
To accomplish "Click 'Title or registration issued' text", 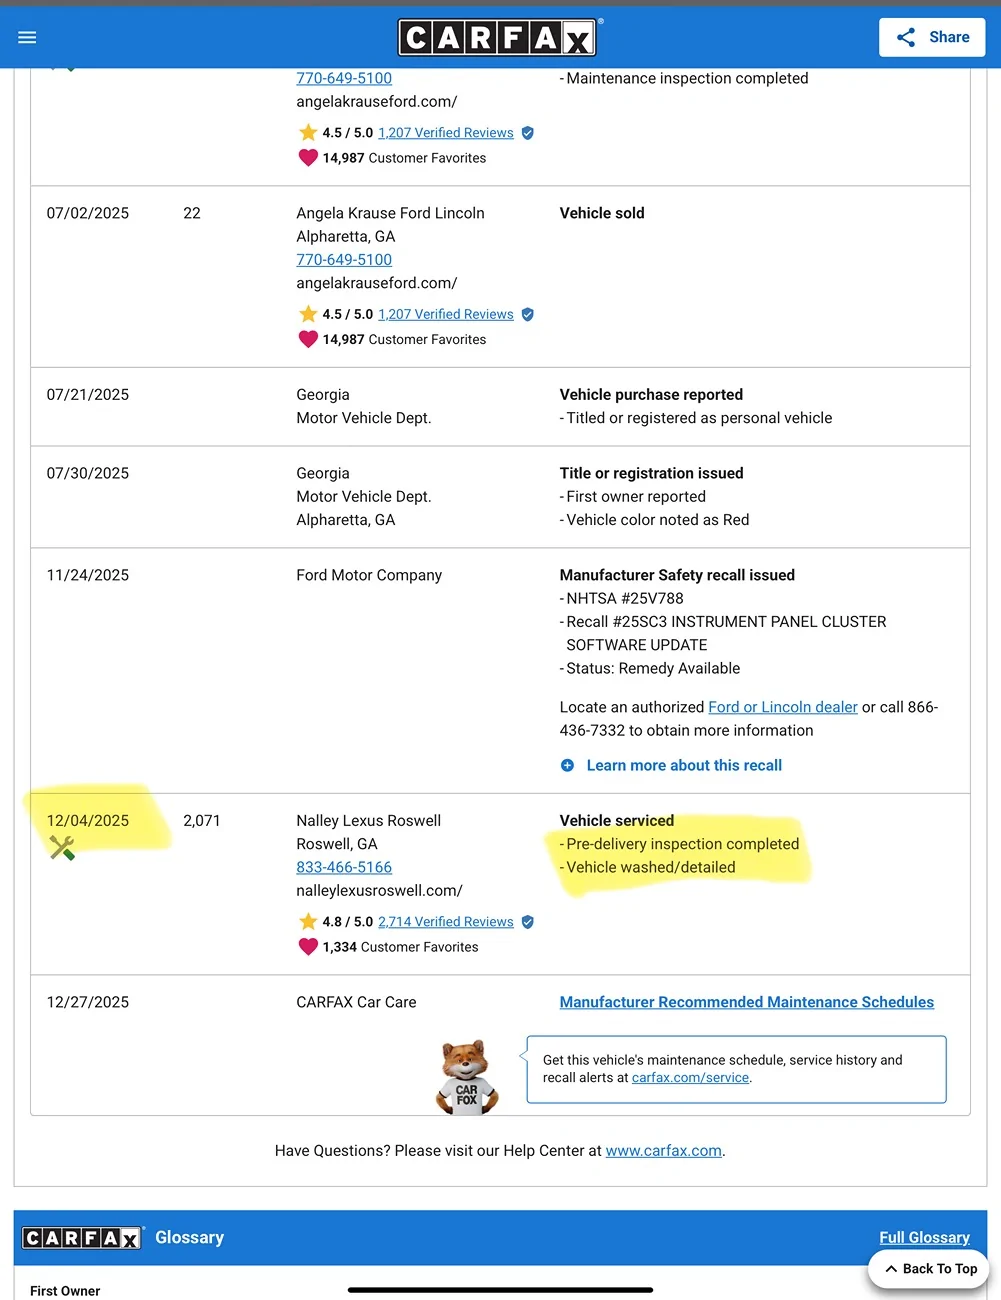I will pos(651,473).
